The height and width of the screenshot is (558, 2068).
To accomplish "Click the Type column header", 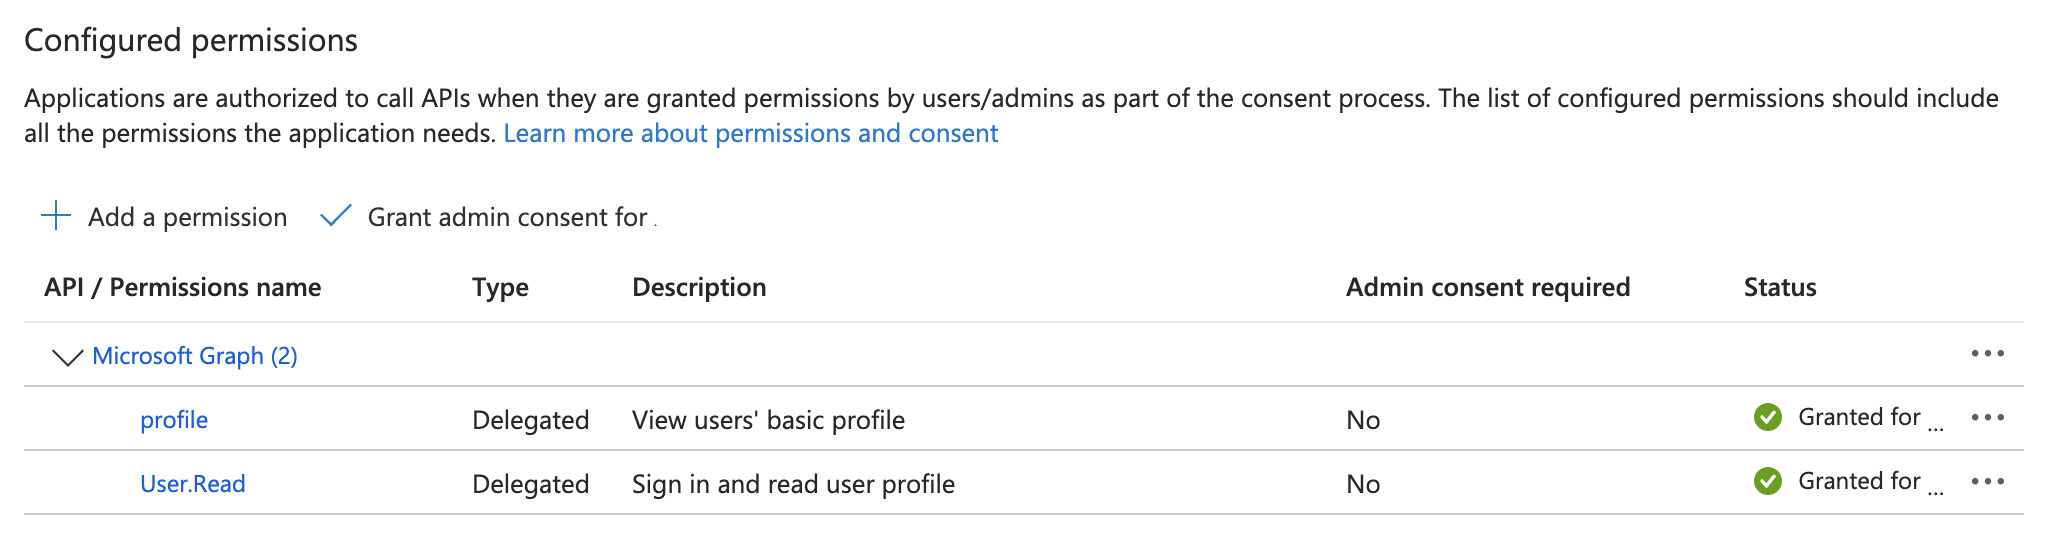I will click(x=500, y=288).
